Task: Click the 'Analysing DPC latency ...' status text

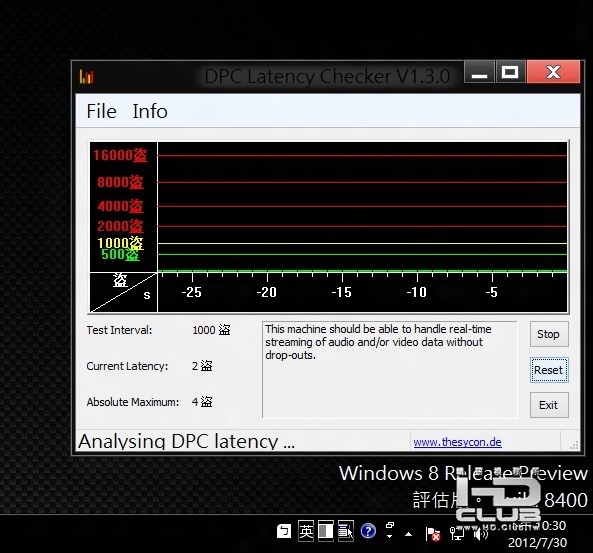Action: point(186,441)
